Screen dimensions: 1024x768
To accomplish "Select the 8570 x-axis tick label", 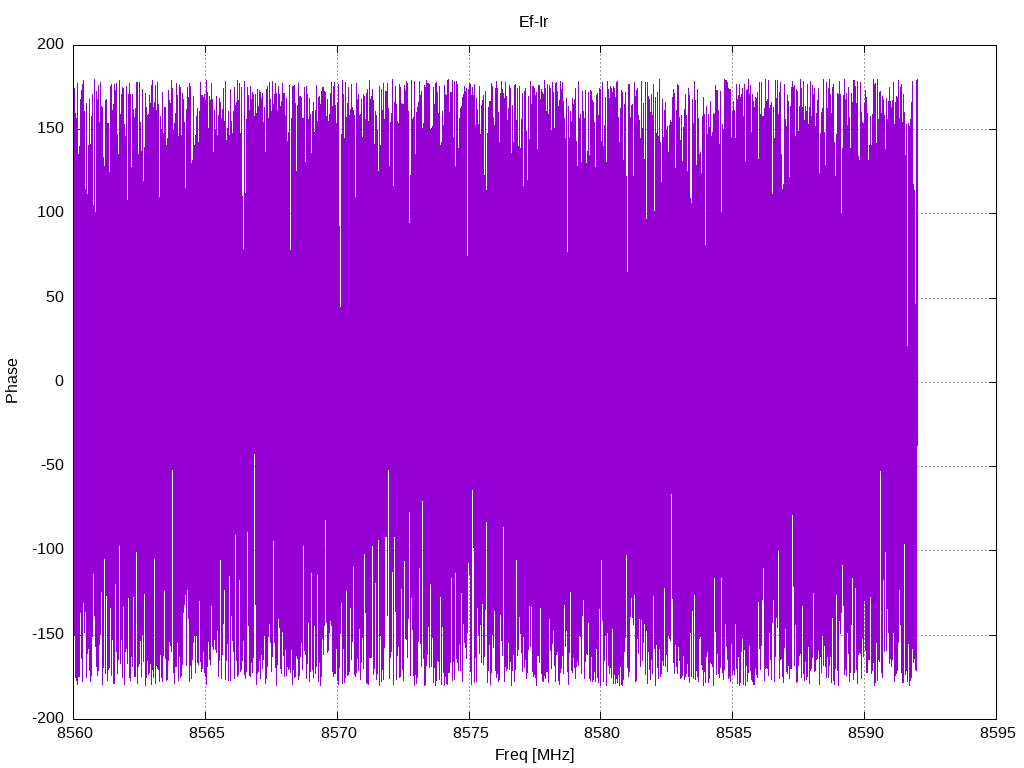I will click(338, 733).
